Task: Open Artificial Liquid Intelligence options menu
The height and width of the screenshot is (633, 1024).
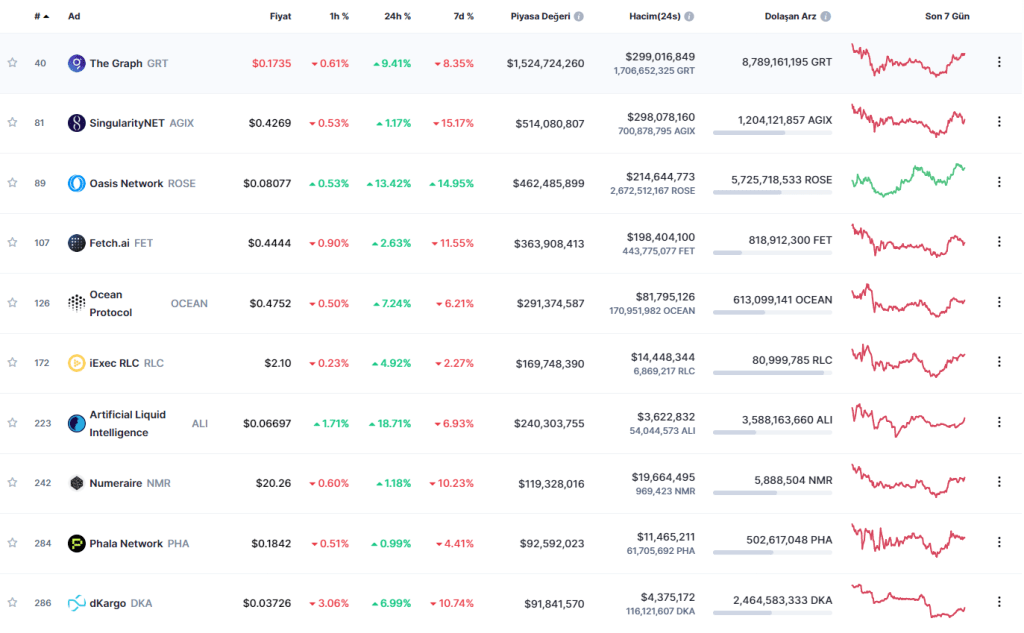Action: click(x=999, y=422)
